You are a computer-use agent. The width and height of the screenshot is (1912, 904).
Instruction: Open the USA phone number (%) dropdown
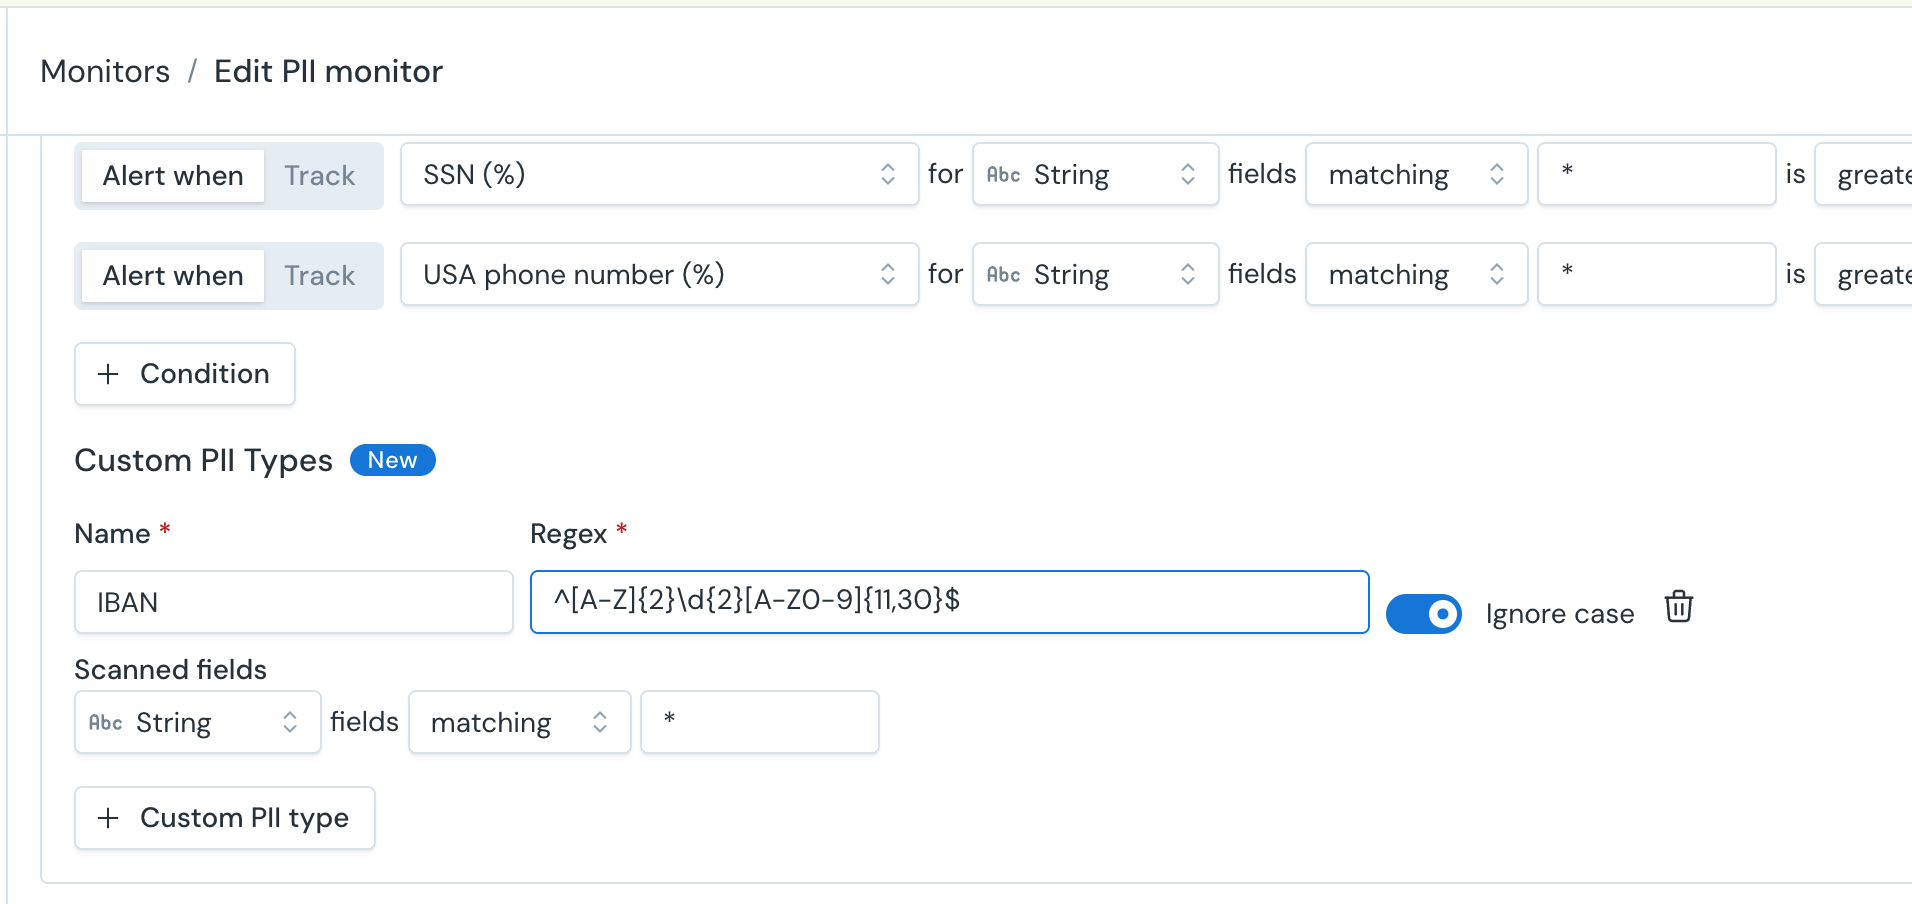[659, 275]
